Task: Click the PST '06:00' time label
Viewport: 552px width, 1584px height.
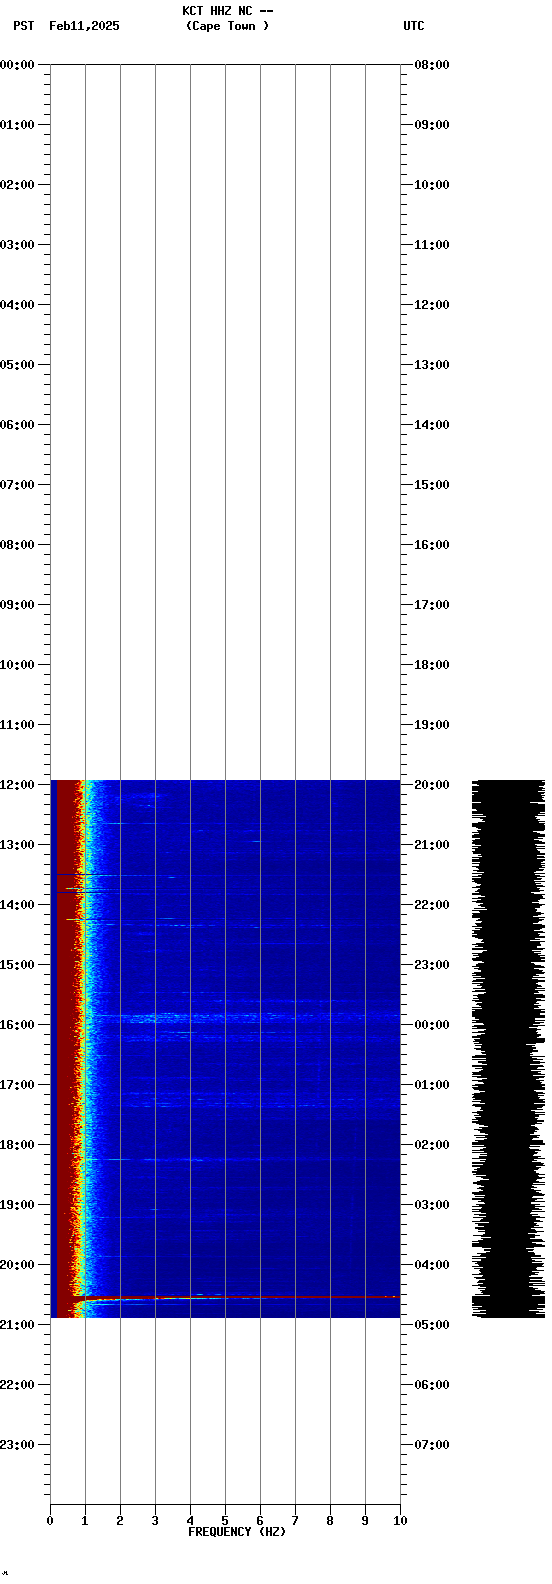Action: (17, 425)
